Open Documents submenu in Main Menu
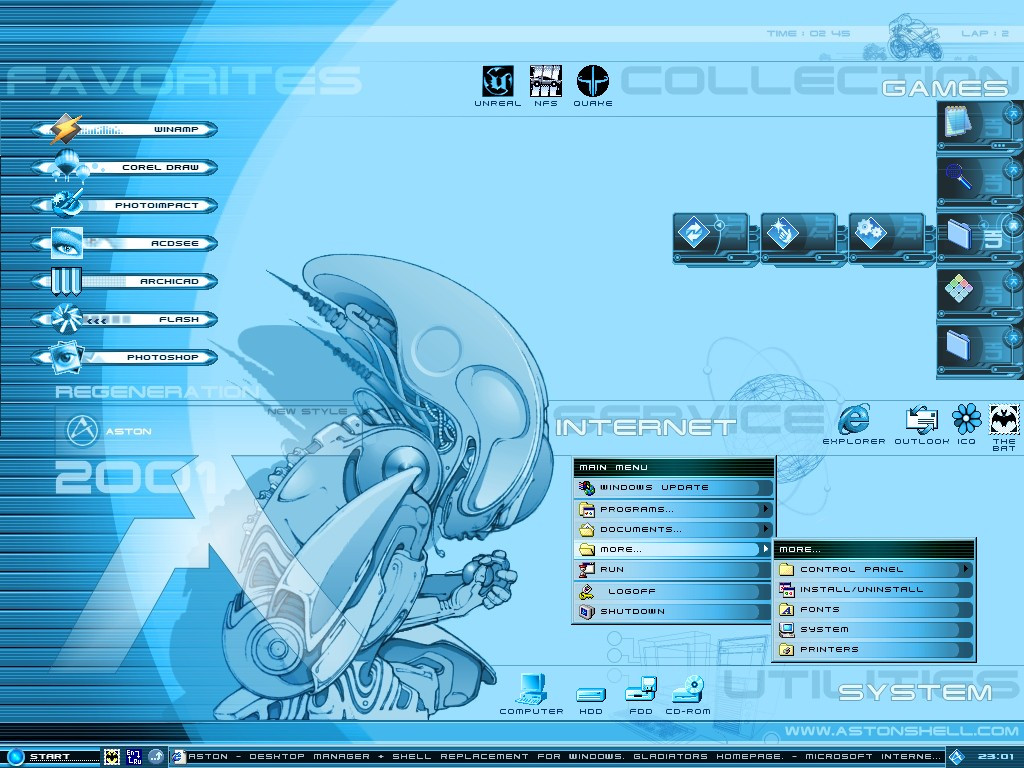The width and height of the screenshot is (1024, 768). tap(673, 530)
